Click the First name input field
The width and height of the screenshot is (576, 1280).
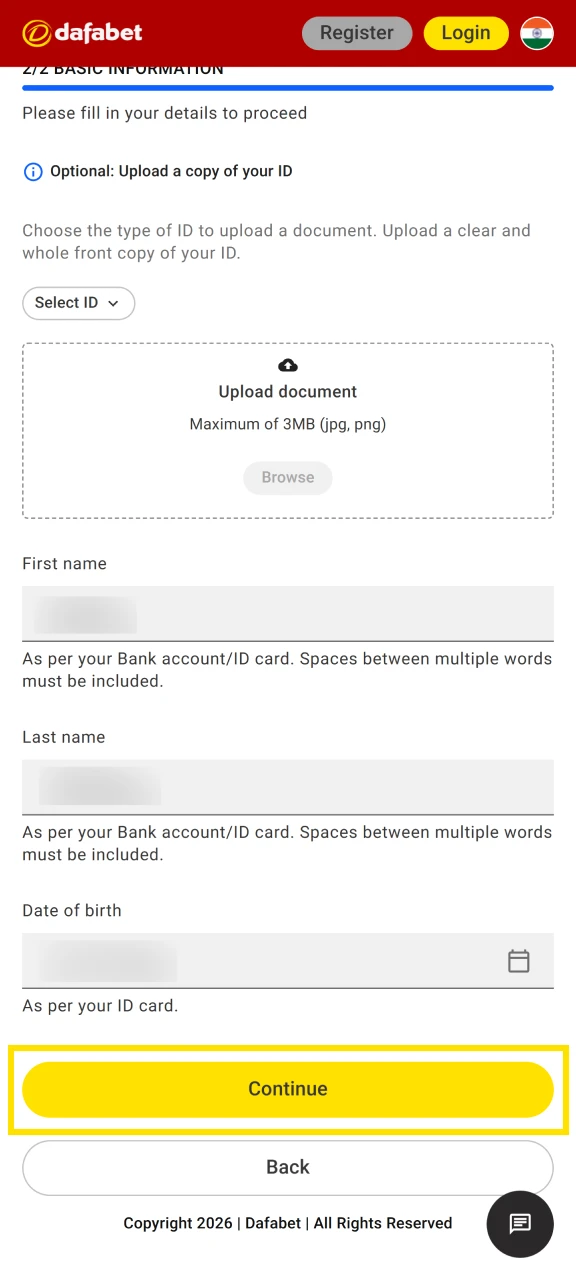288,612
